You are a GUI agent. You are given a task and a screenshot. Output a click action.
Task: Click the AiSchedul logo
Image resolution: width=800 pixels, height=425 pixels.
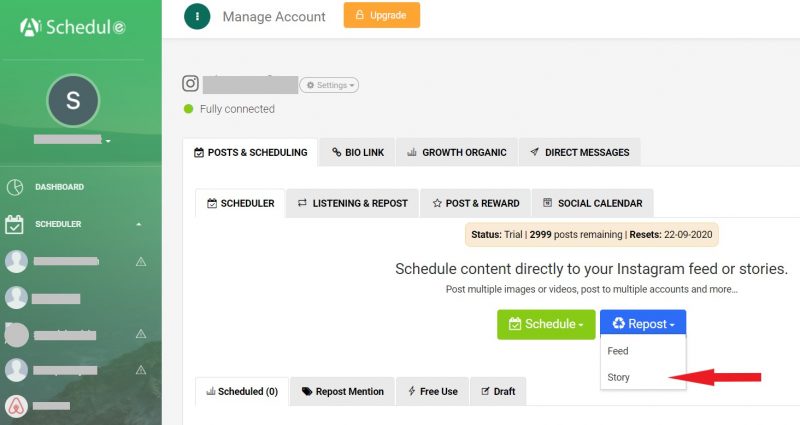(72, 27)
